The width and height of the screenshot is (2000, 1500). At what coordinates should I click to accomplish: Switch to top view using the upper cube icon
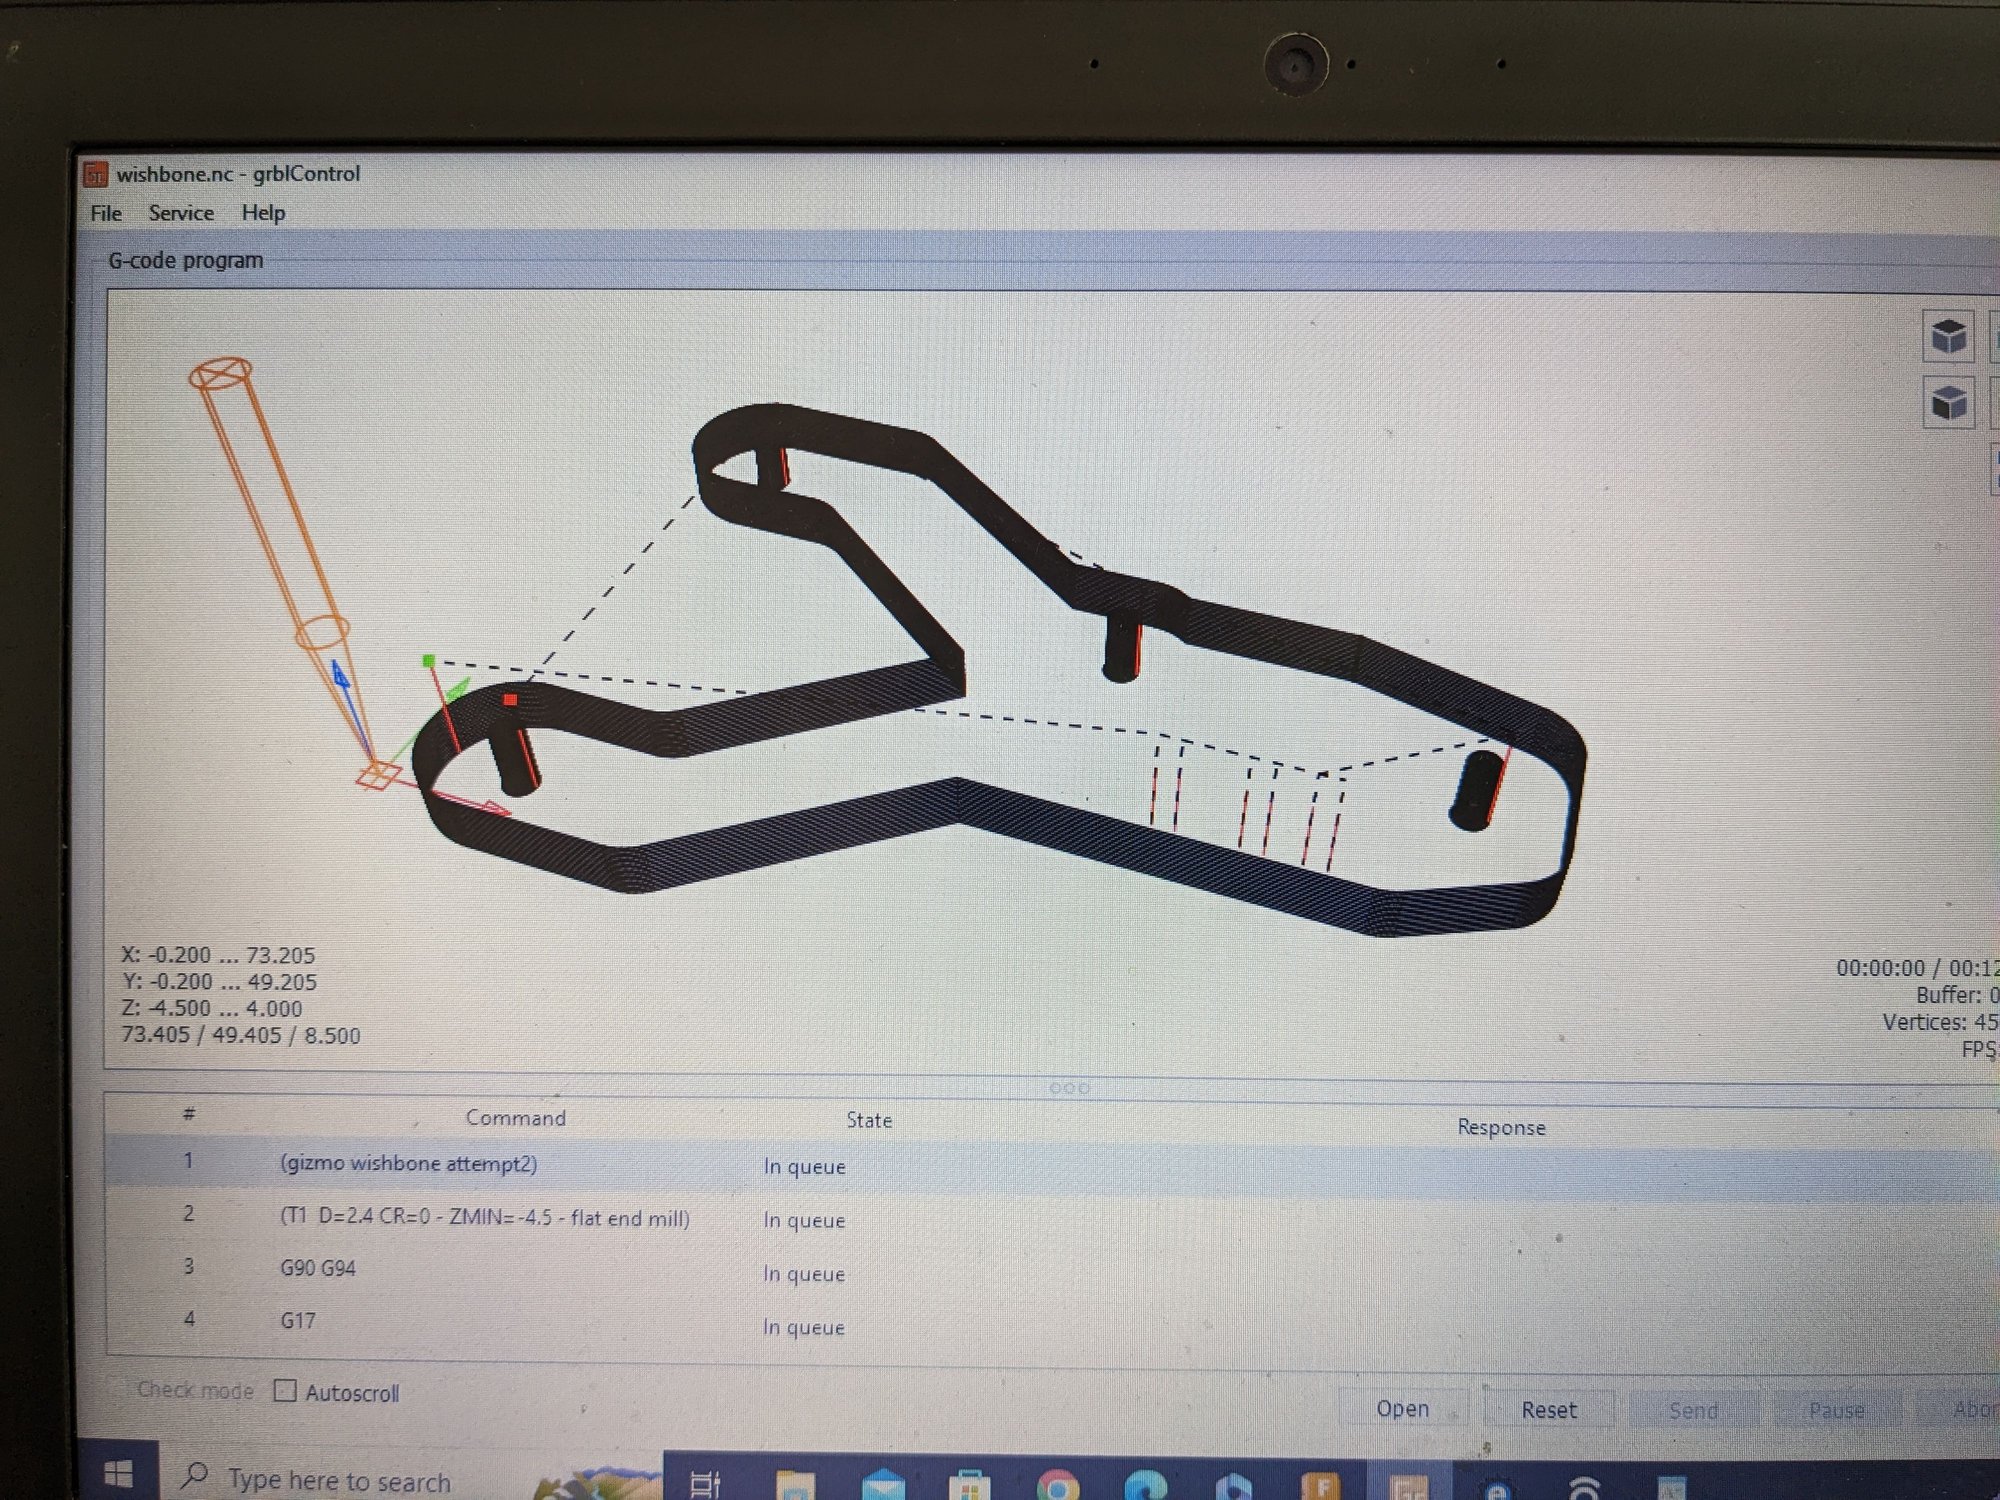pos(1950,338)
